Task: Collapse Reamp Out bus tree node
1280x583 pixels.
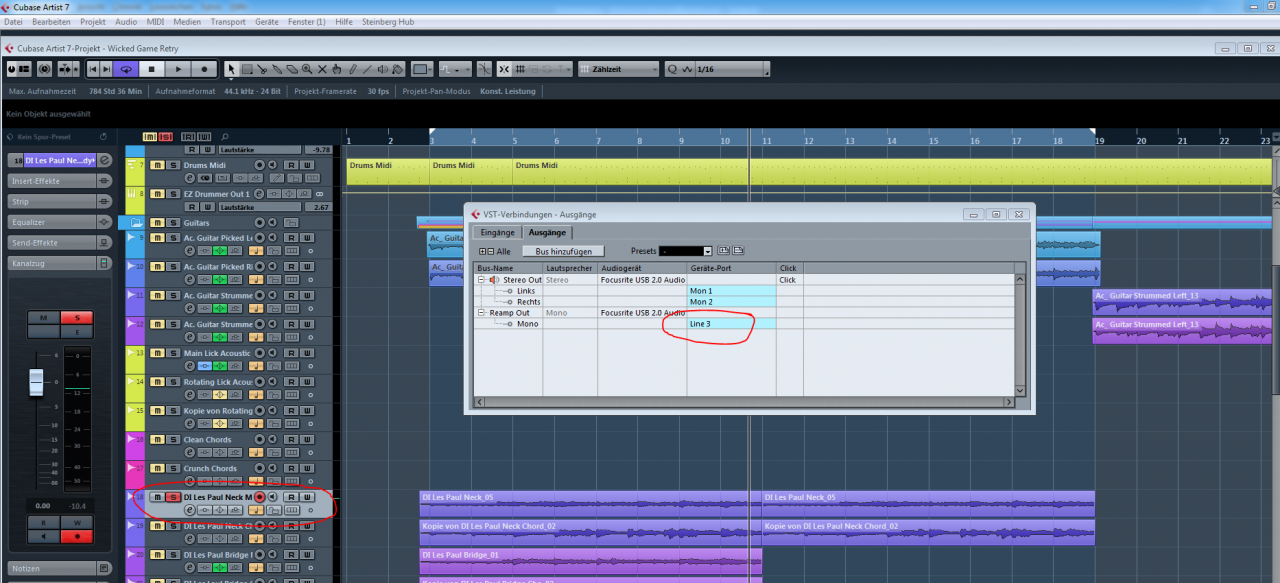Action: pyautogui.click(x=481, y=313)
